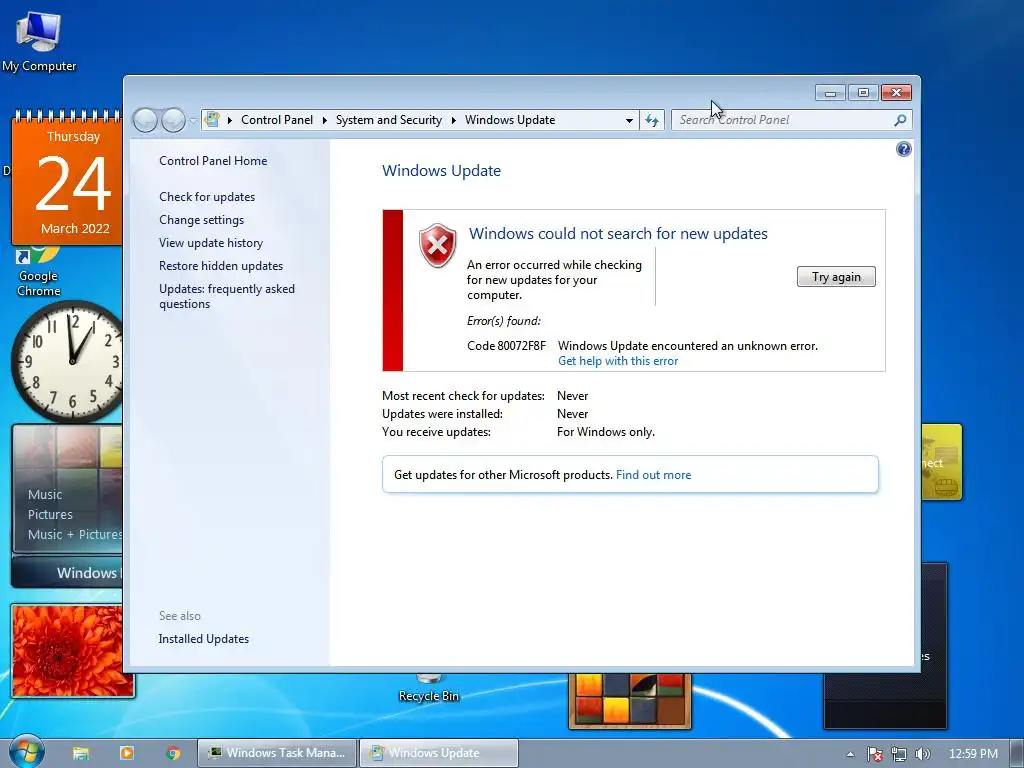Click the red error shield icon

click(x=438, y=246)
